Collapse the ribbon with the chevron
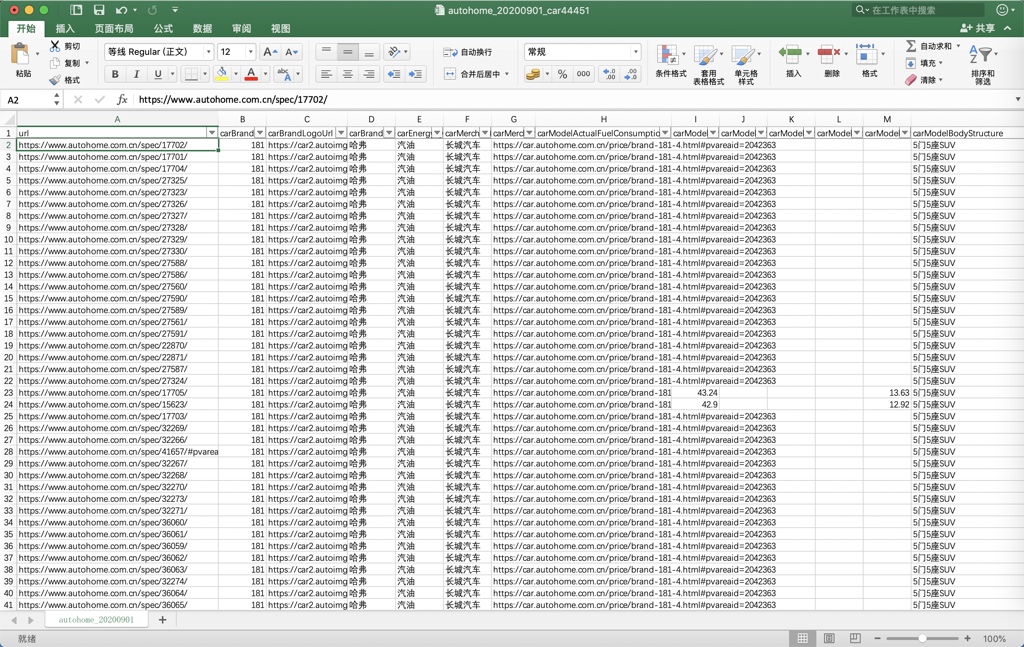 point(1008,28)
